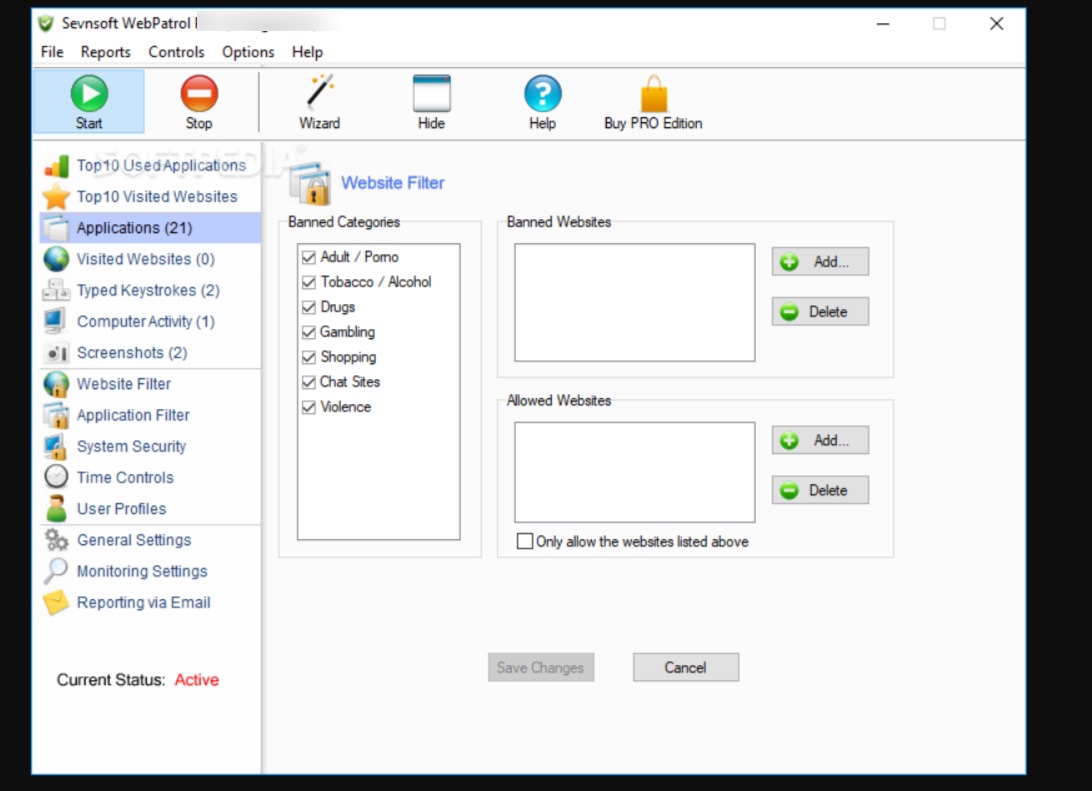Select Applications (21) in the sidebar
Viewport: 1092px width, 791px height.
pyautogui.click(x=150, y=228)
